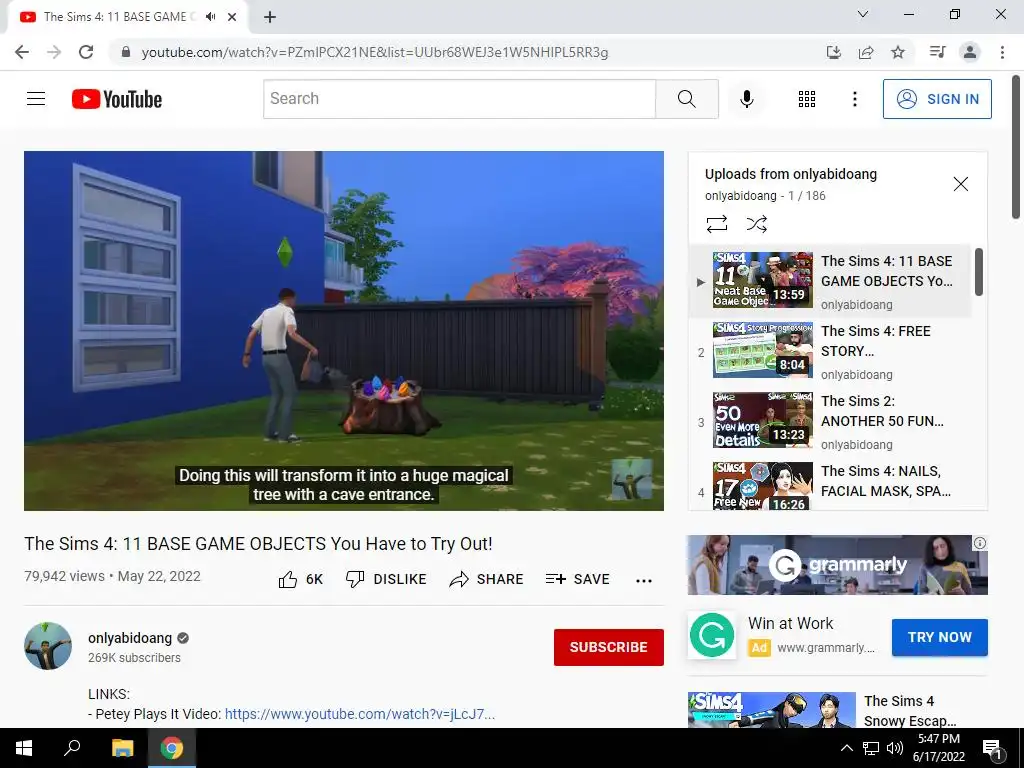Toggle shuffle playlist
The width and height of the screenshot is (1024, 768).
click(x=756, y=224)
